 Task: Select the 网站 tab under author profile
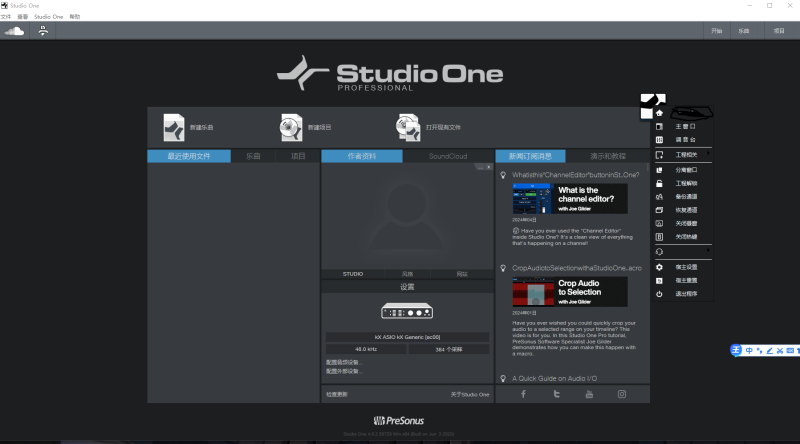pyautogui.click(x=462, y=274)
